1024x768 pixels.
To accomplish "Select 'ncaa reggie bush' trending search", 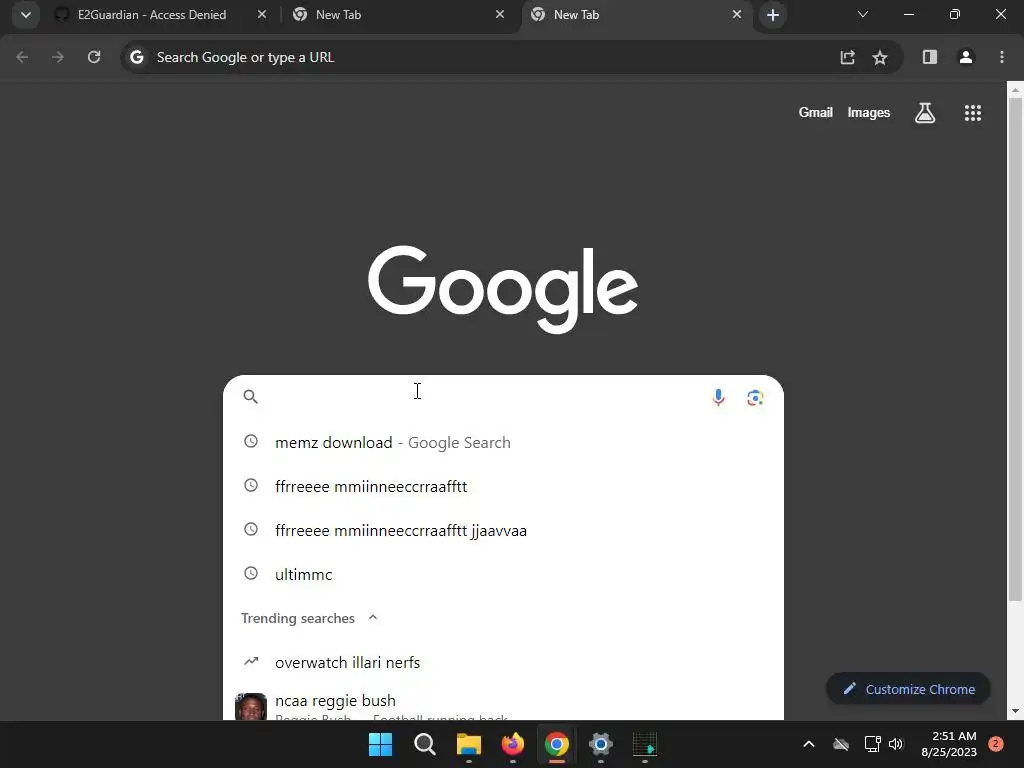I will pos(503,705).
